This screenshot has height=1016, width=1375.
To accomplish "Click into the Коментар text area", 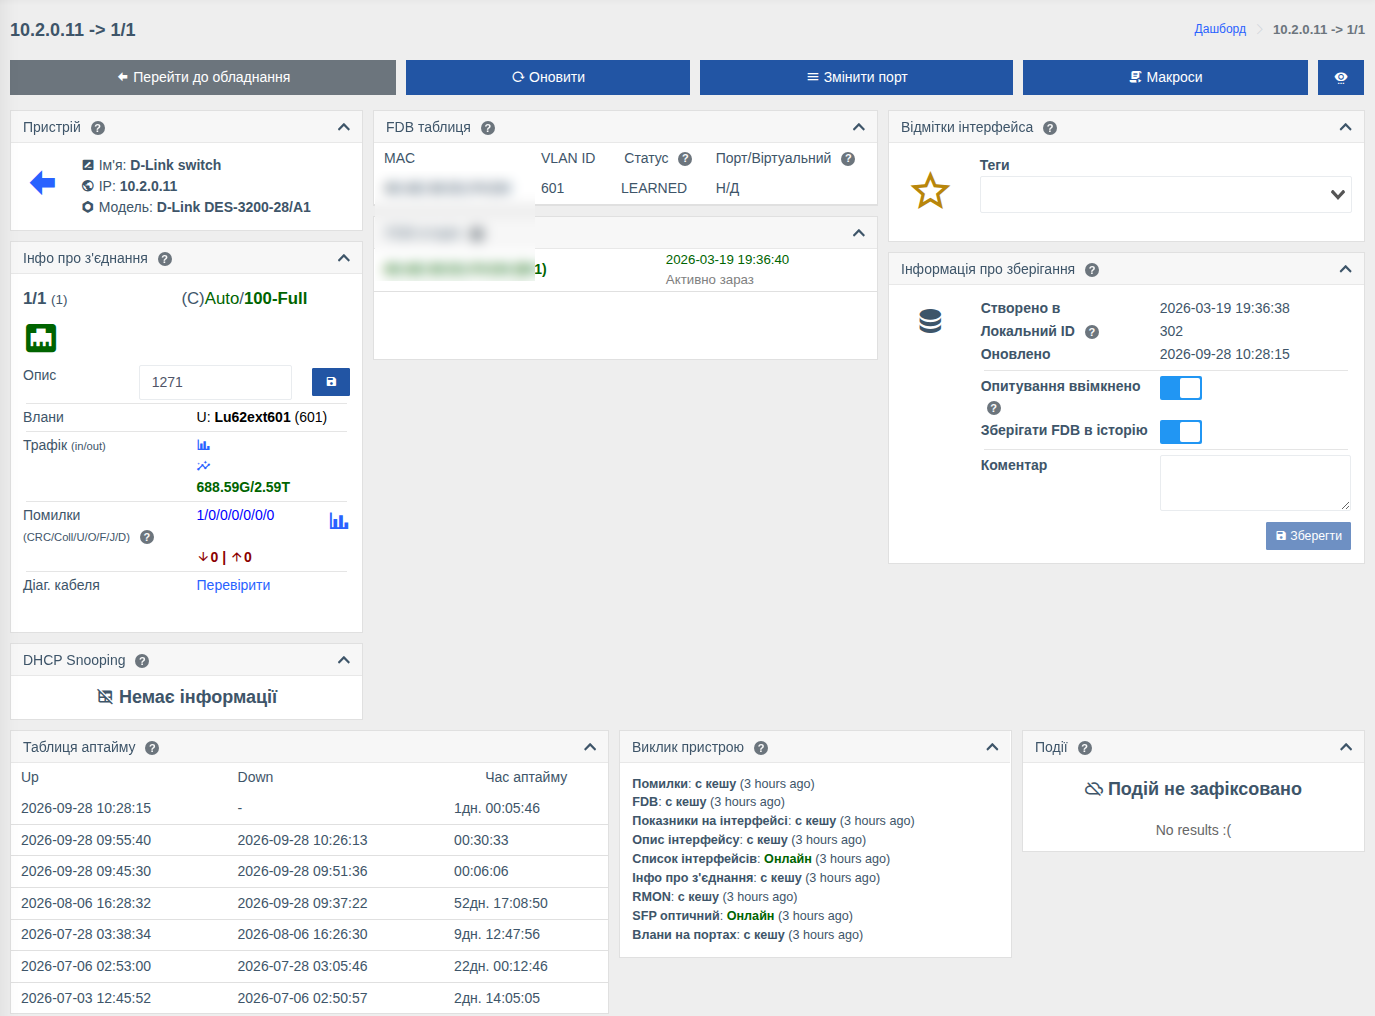I will pyautogui.click(x=1255, y=483).
